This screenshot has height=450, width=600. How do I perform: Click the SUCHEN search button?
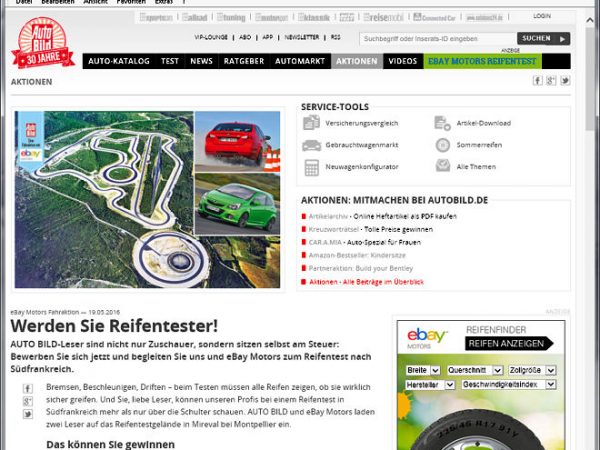(543, 39)
